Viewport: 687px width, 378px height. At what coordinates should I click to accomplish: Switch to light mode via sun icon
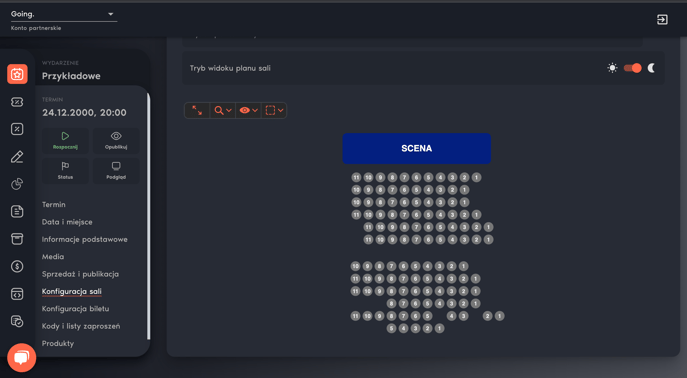(x=612, y=68)
